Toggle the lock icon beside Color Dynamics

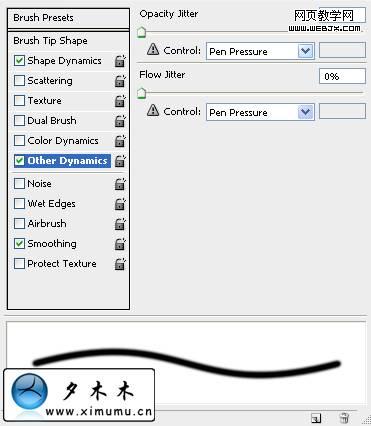tap(120, 141)
